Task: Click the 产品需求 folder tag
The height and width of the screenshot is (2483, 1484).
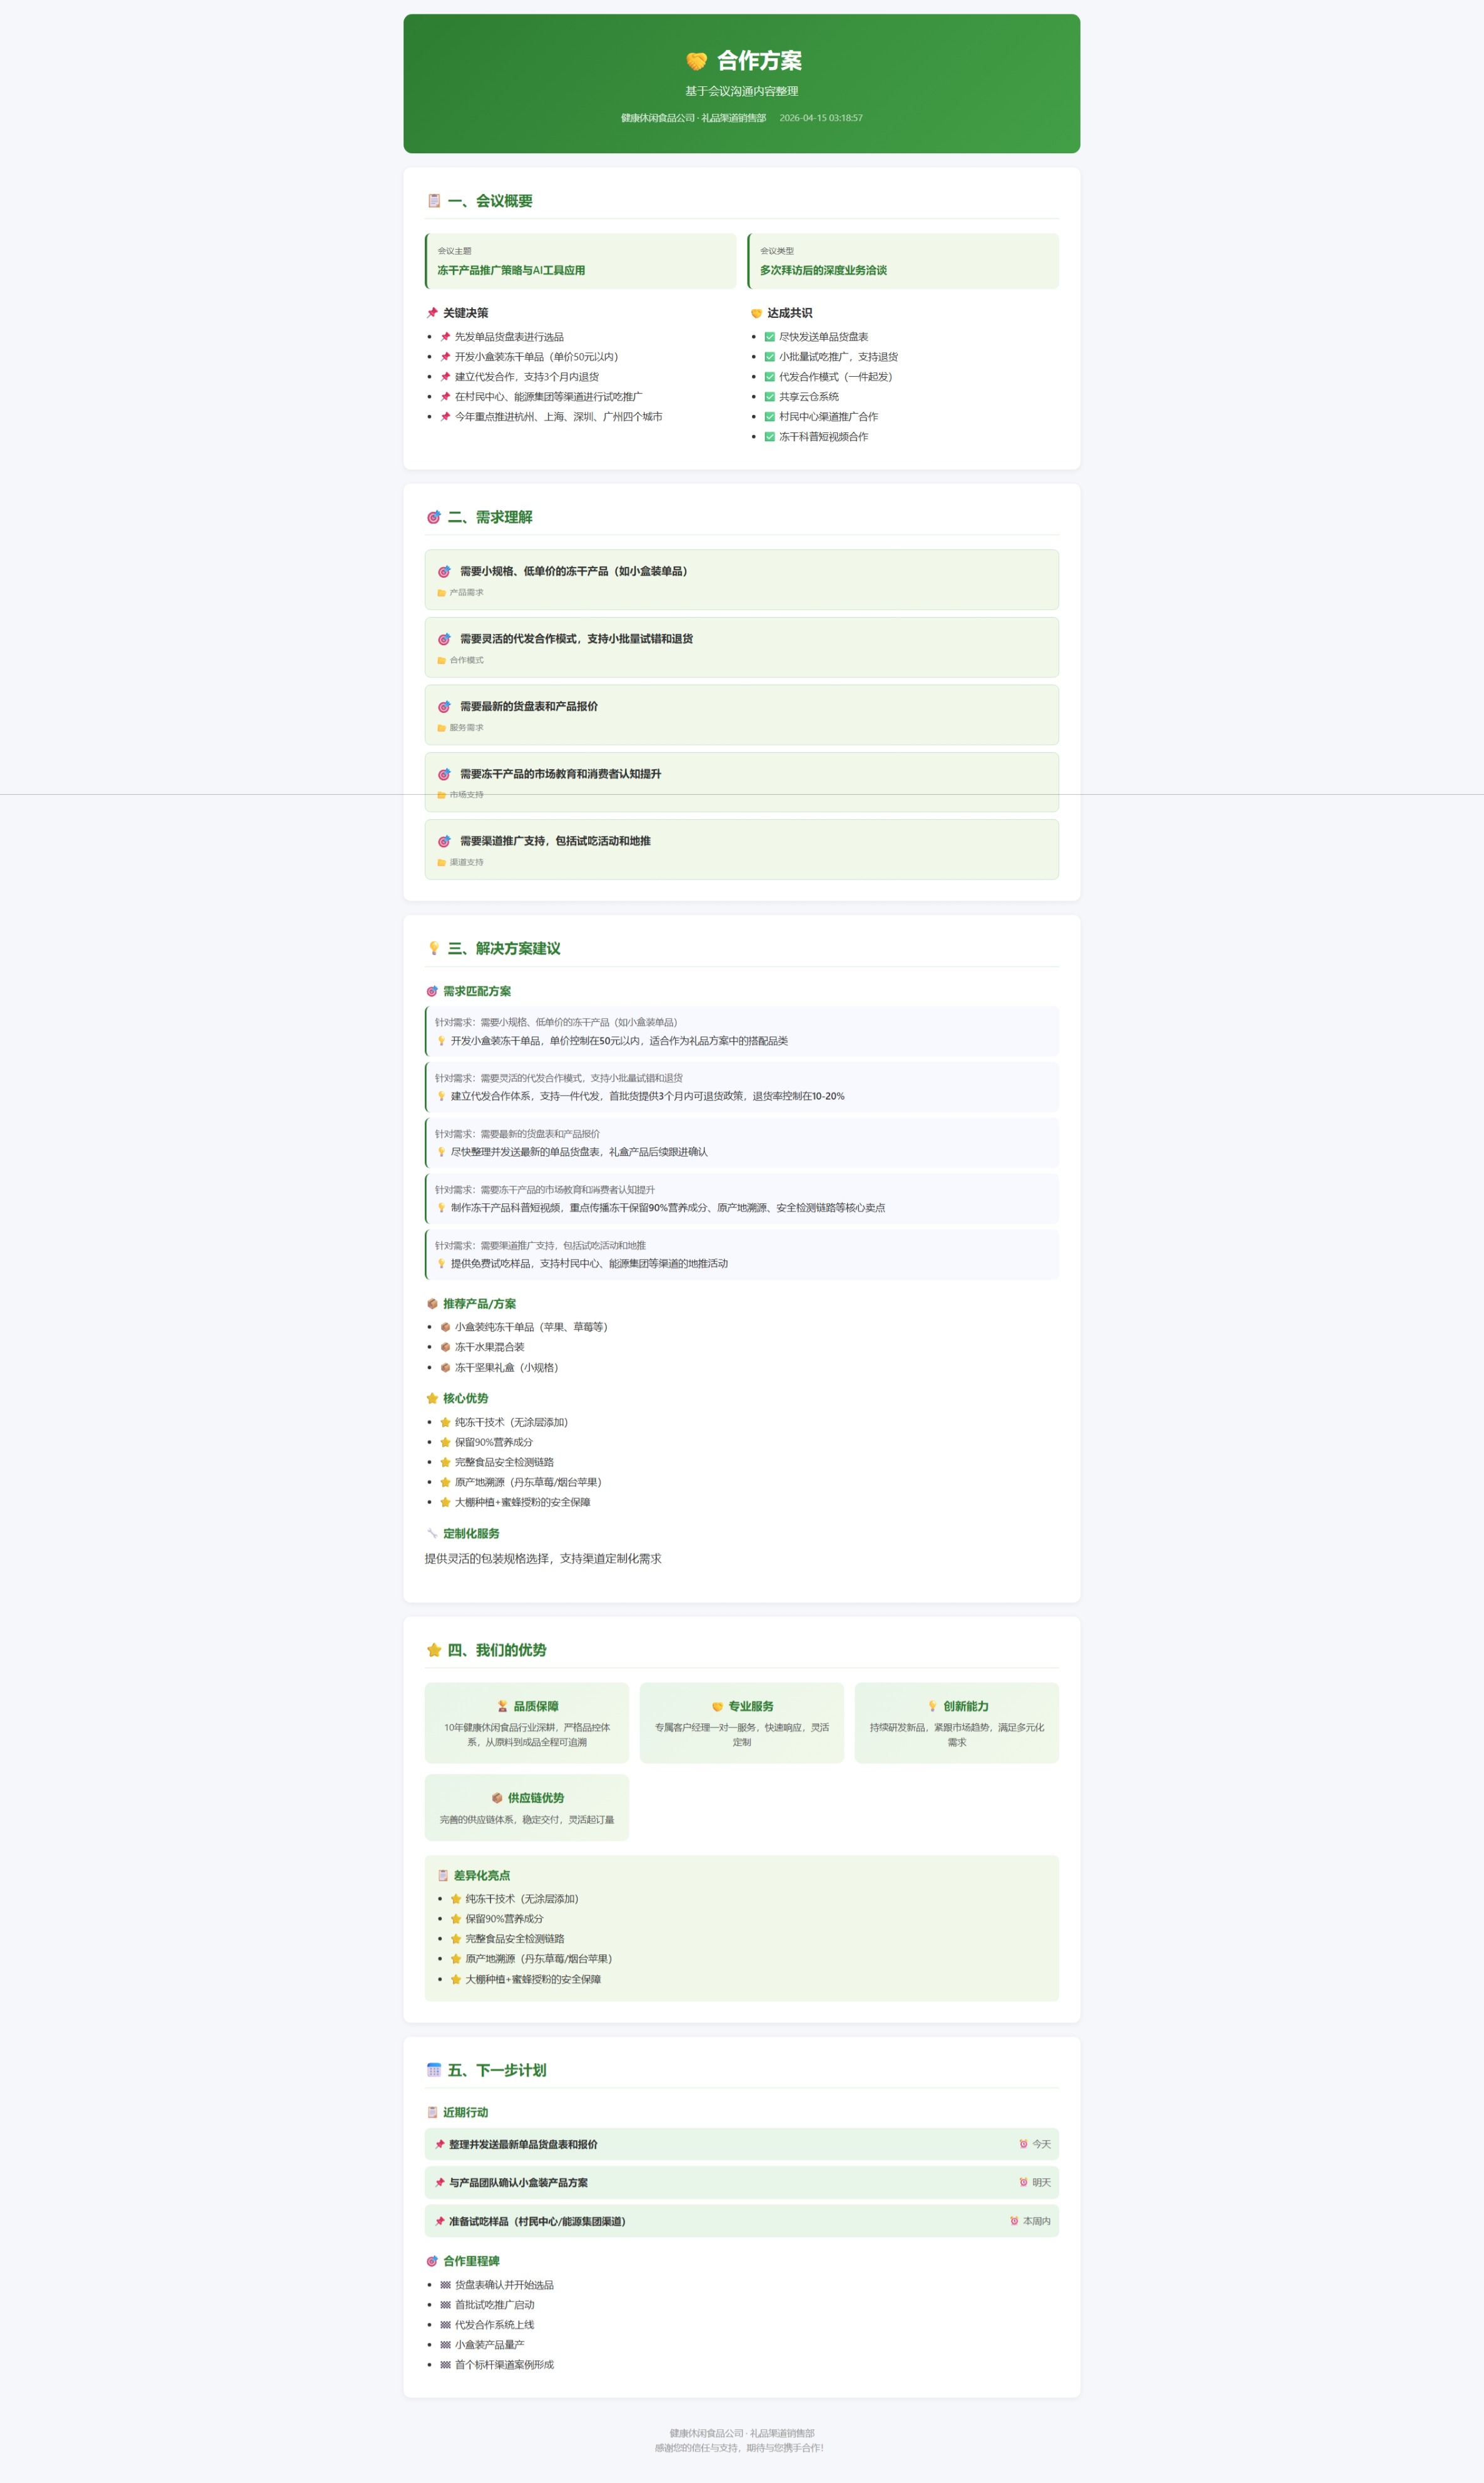Action: [x=461, y=593]
